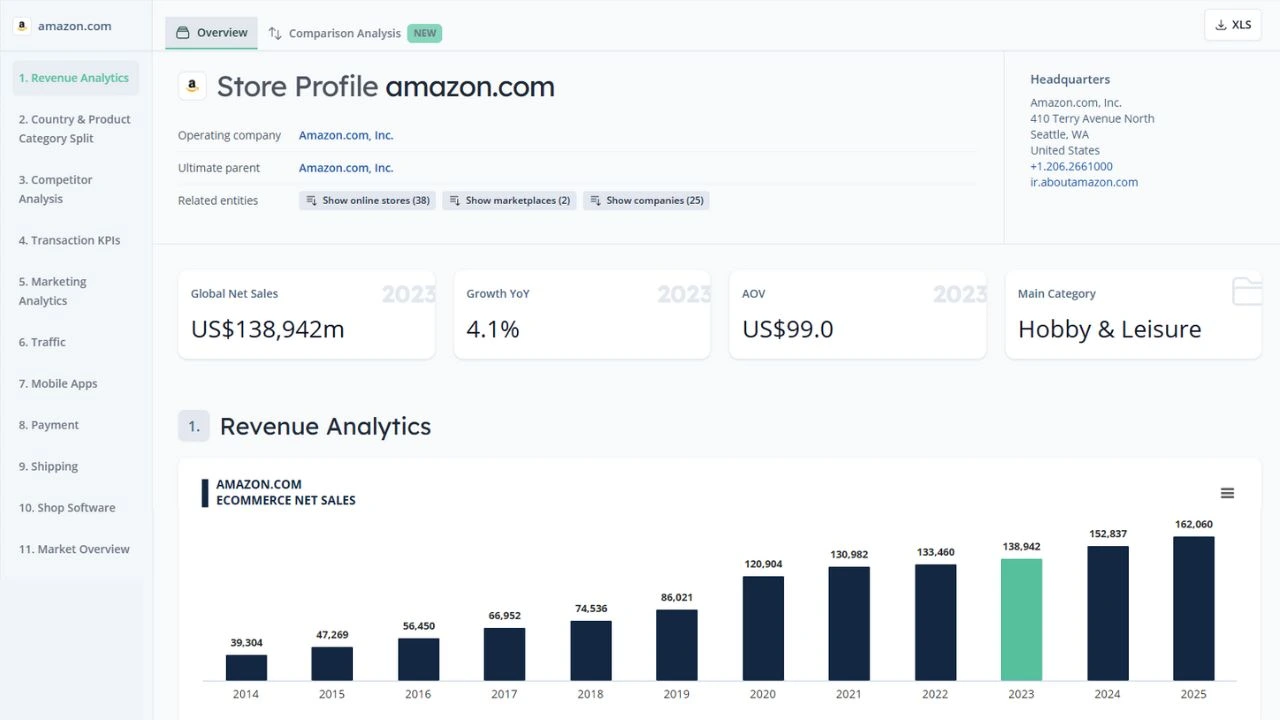Click the Amazon.com, Inc. operating company link
The width and height of the screenshot is (1280, 720).
(x=346, y=134)
